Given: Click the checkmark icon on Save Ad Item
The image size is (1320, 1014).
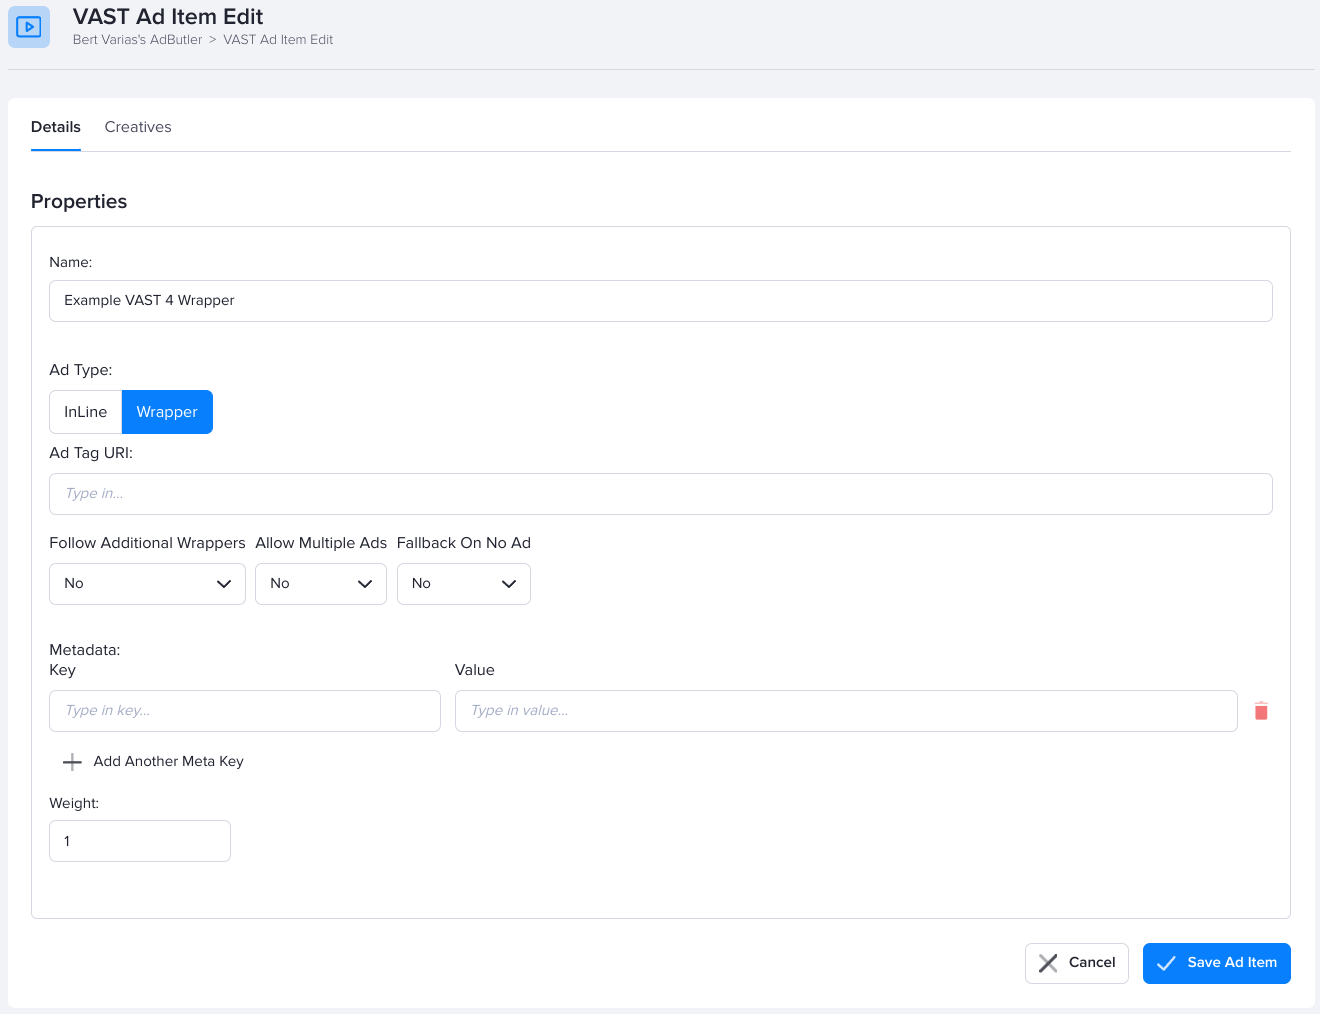Looking at the screenshot, I should coord(1166,963).
